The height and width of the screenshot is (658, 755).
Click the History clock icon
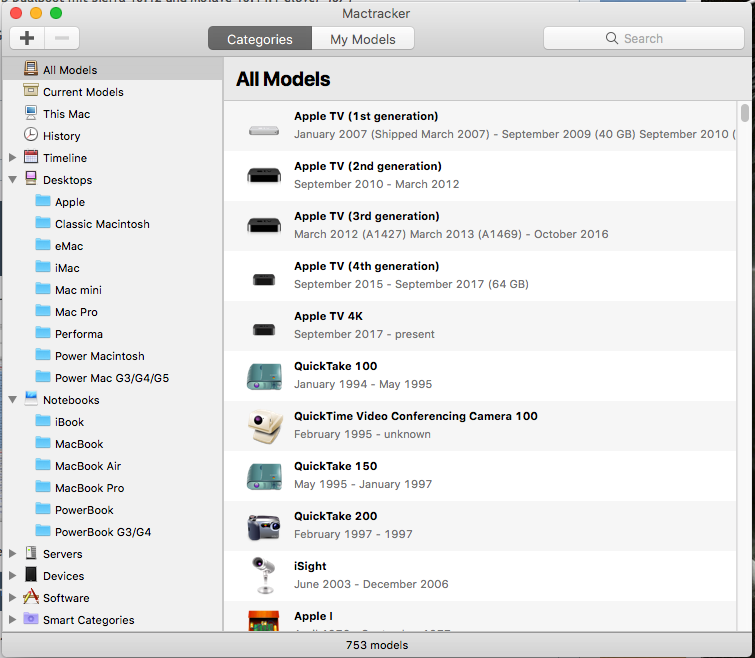coord(31,135)
